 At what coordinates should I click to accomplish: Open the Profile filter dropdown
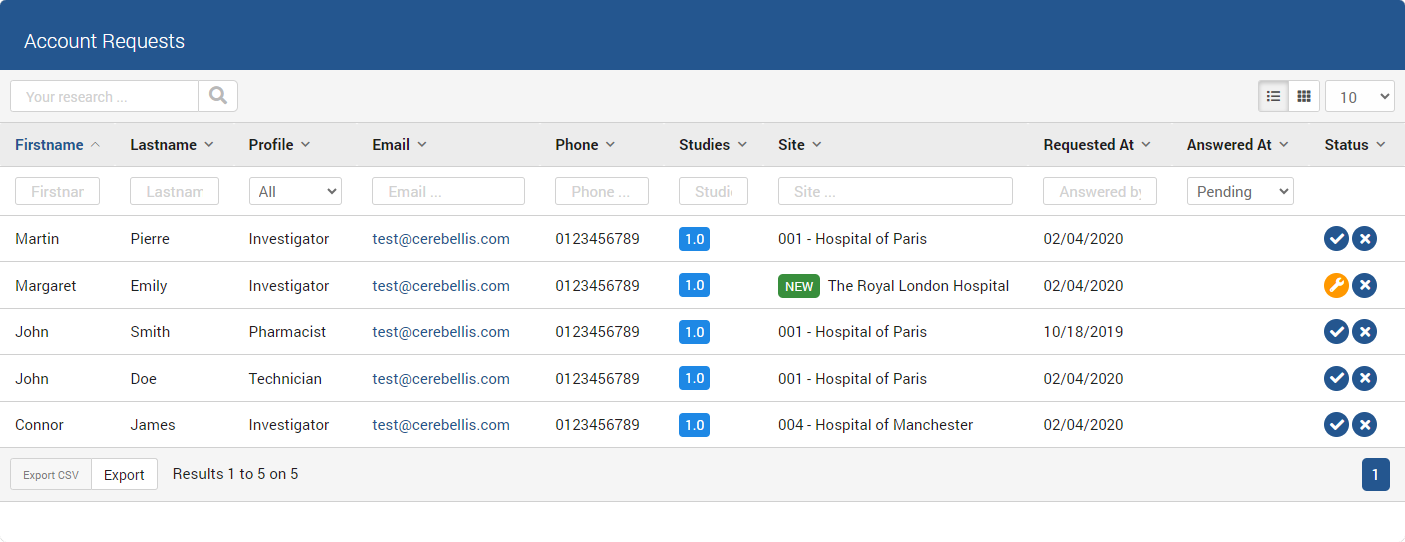pyautogui.click(x=295, y=191)
